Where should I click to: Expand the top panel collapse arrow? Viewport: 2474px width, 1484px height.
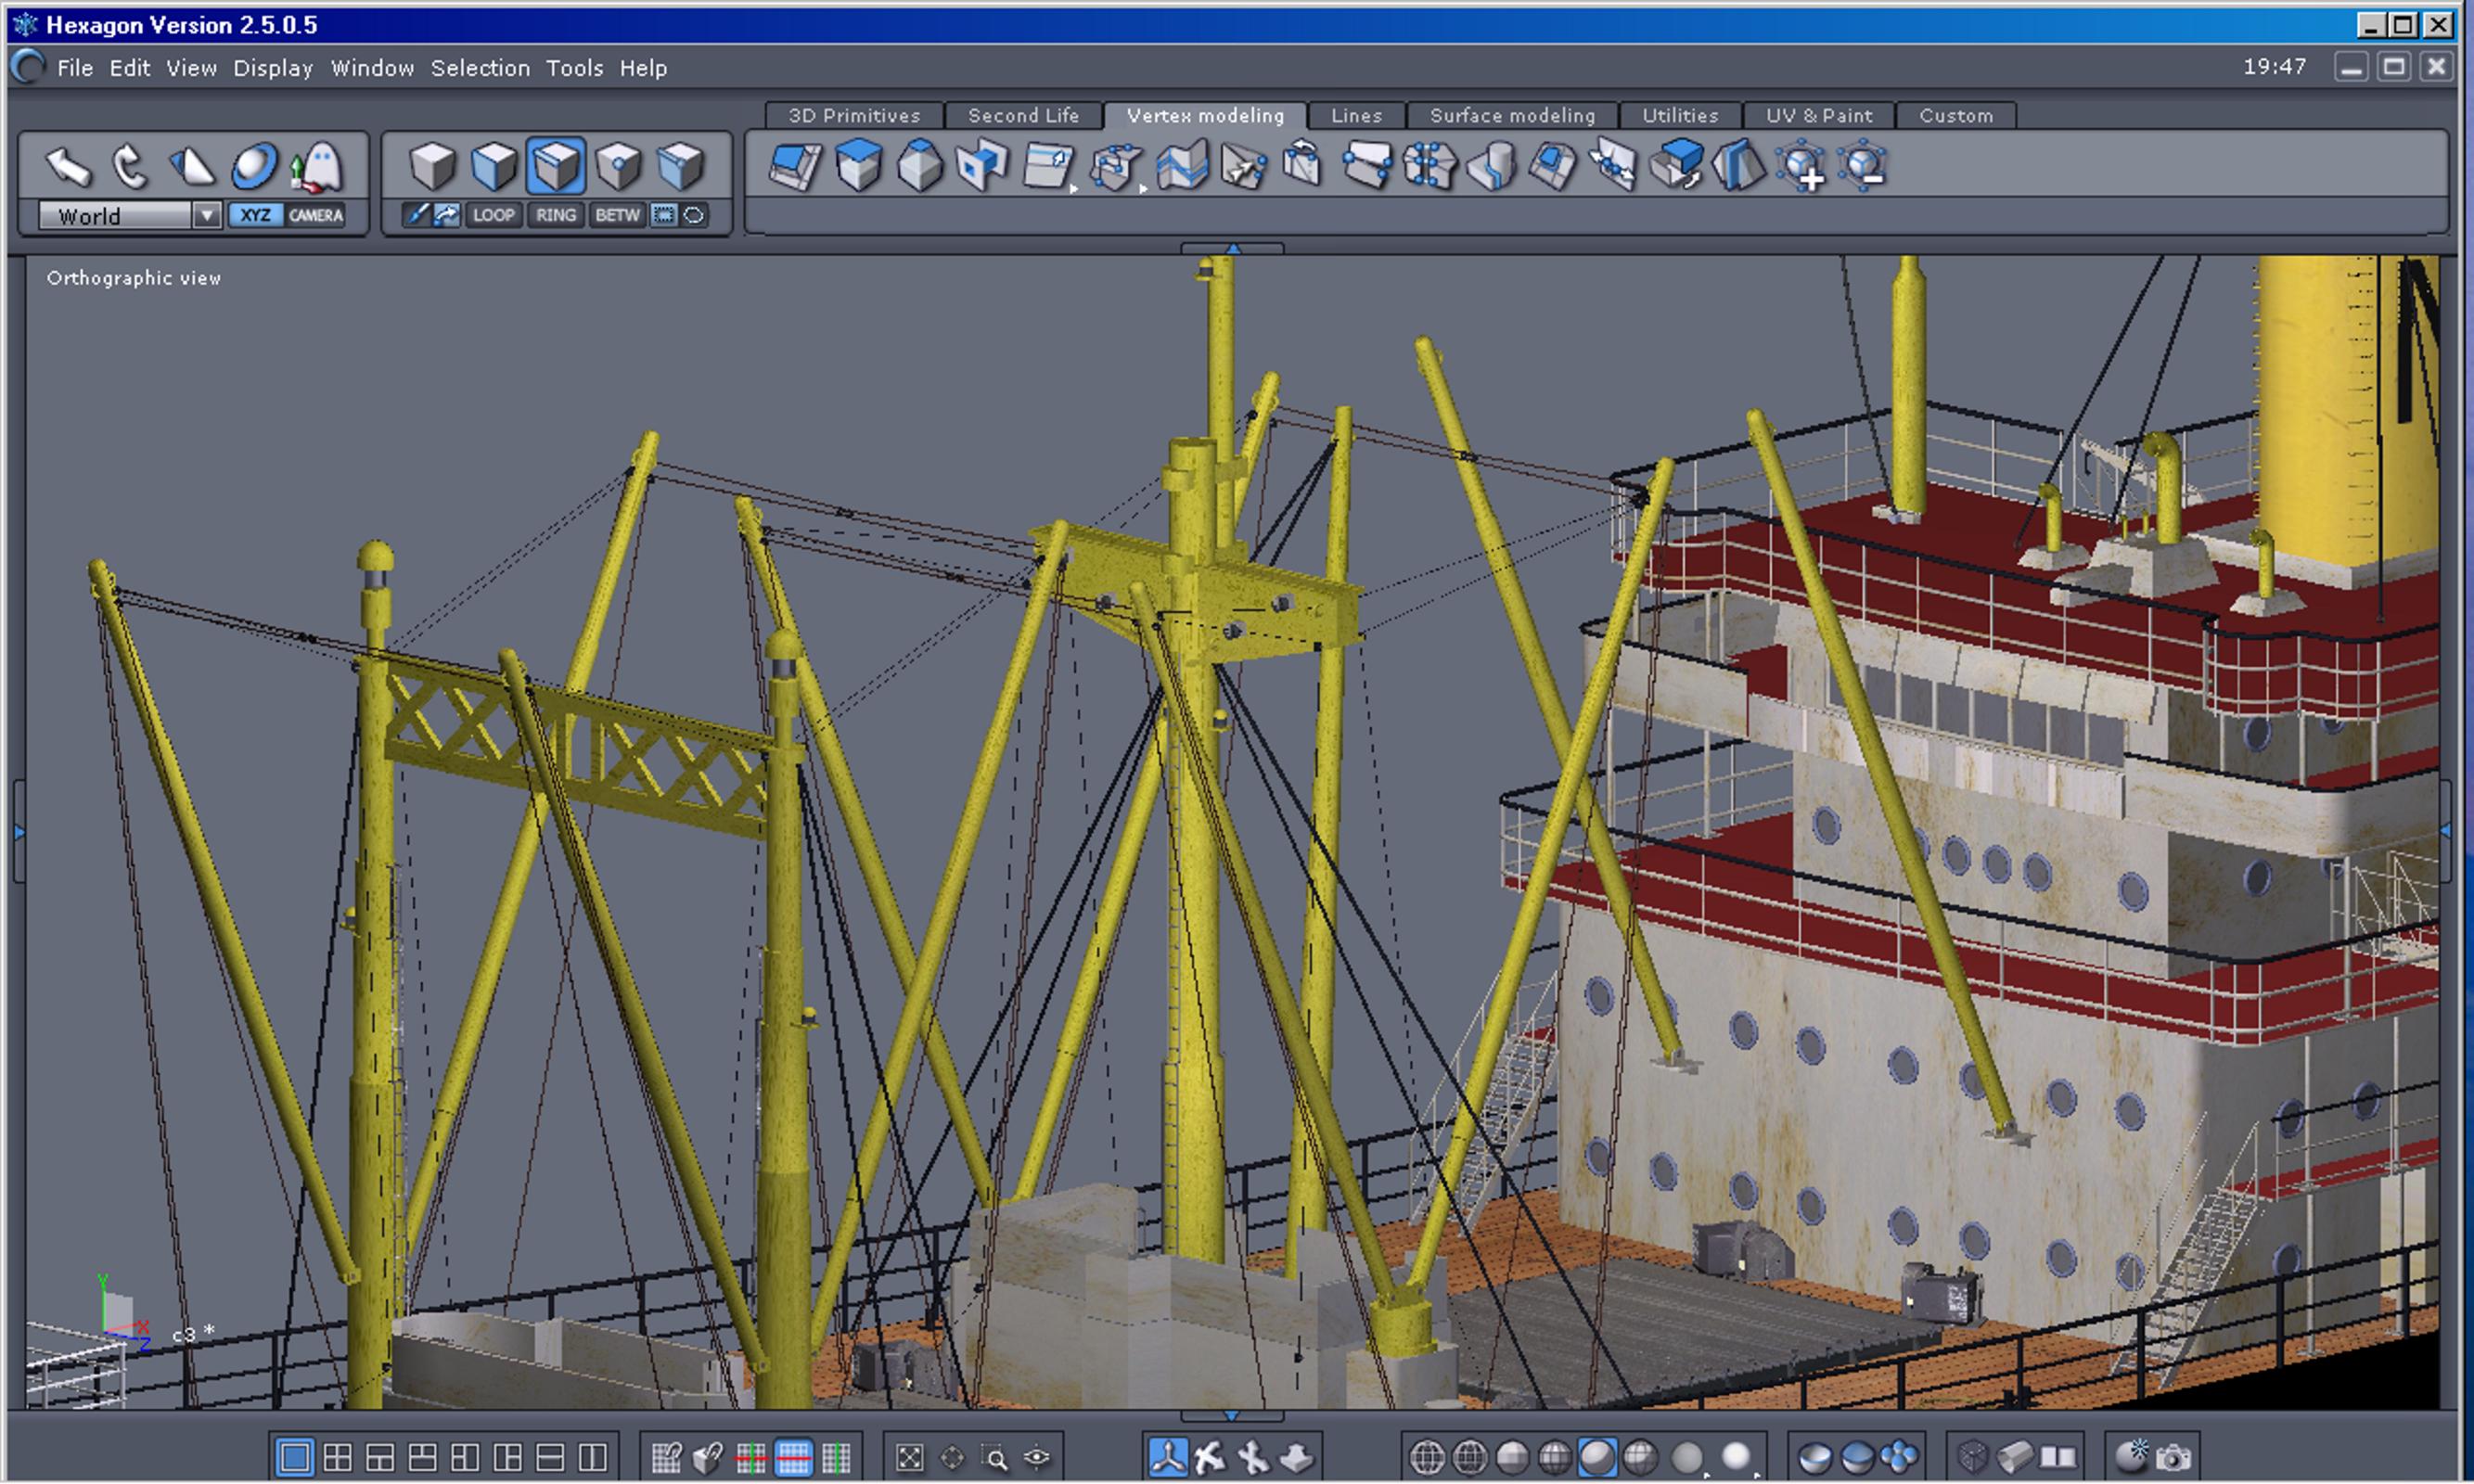pos(1232,248)
